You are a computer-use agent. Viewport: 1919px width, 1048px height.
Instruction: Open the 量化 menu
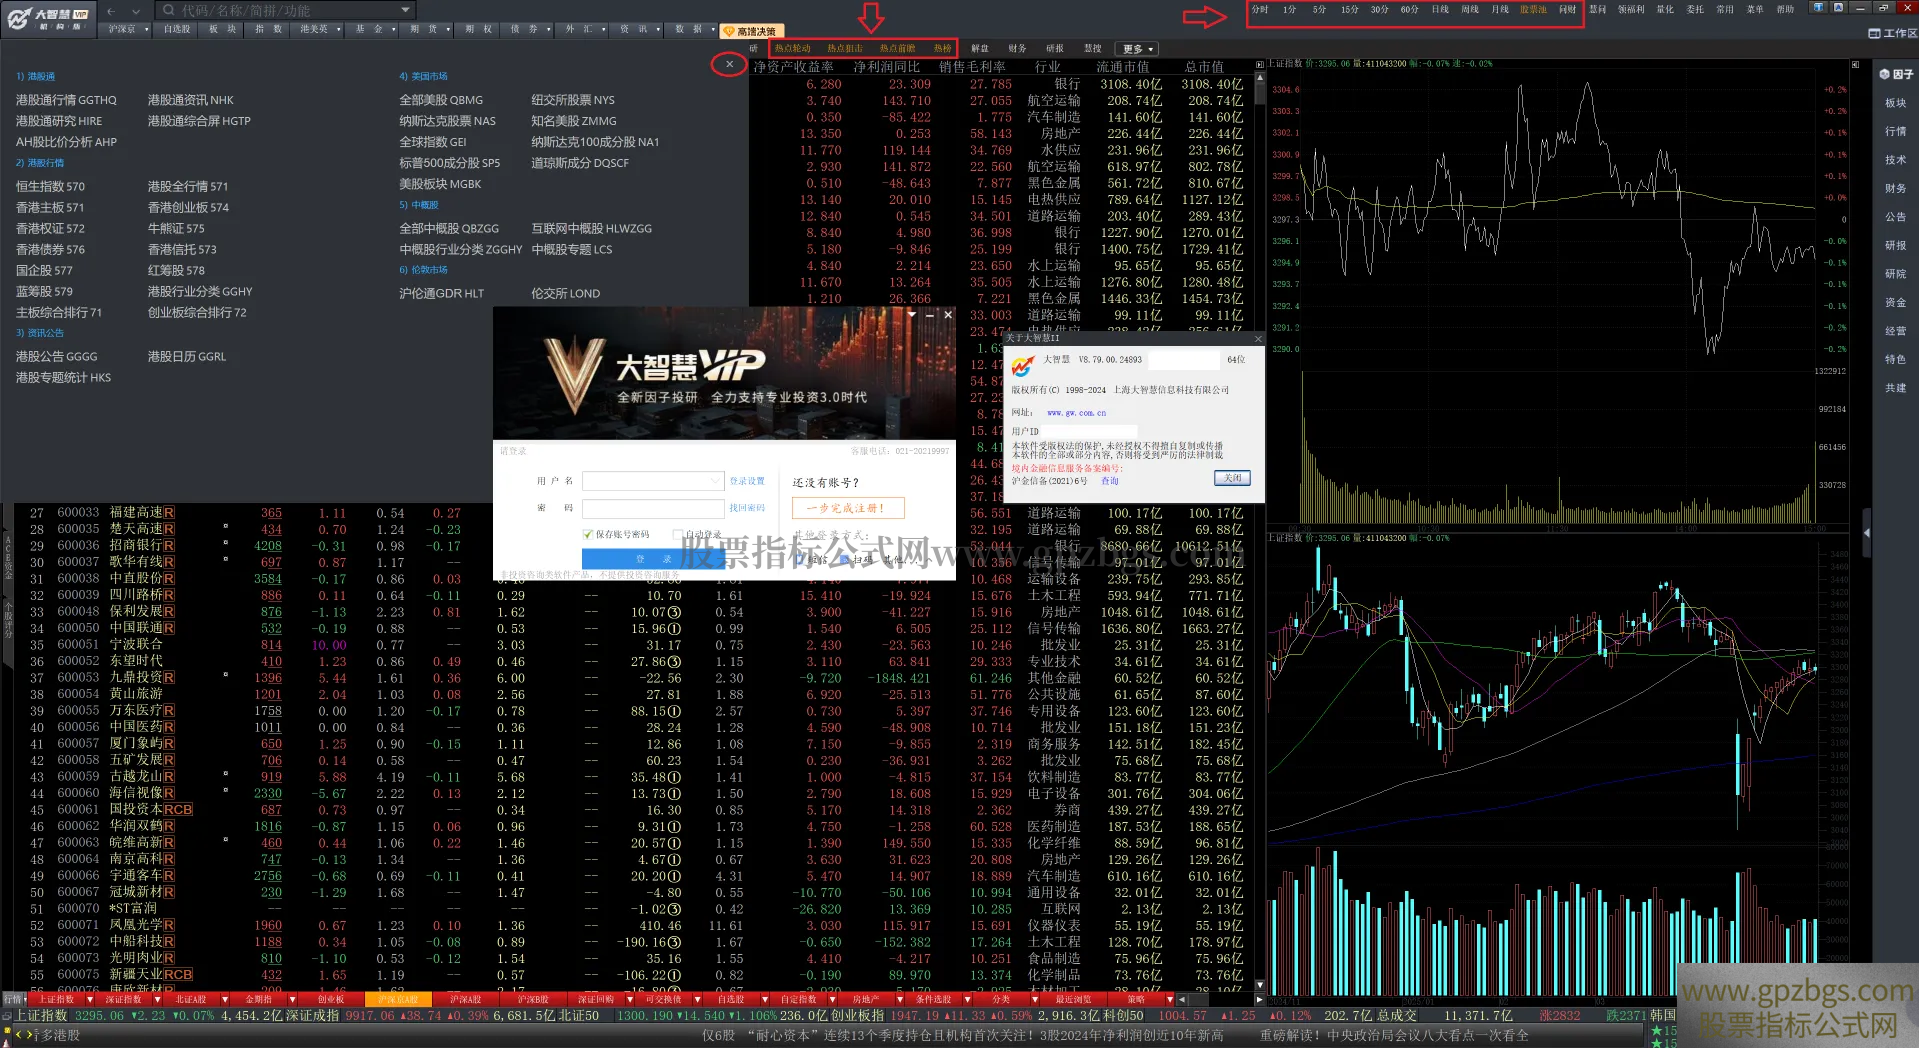click(1665, 10)
